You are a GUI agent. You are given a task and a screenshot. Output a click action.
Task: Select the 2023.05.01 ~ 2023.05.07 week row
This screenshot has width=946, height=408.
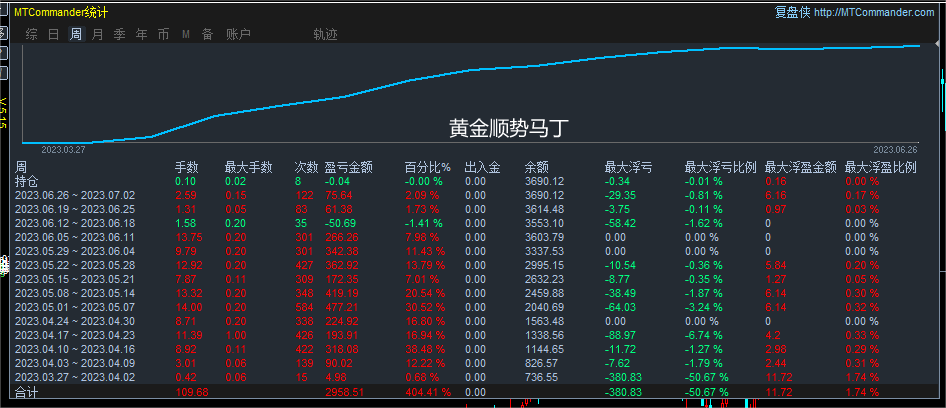point(75,307)
